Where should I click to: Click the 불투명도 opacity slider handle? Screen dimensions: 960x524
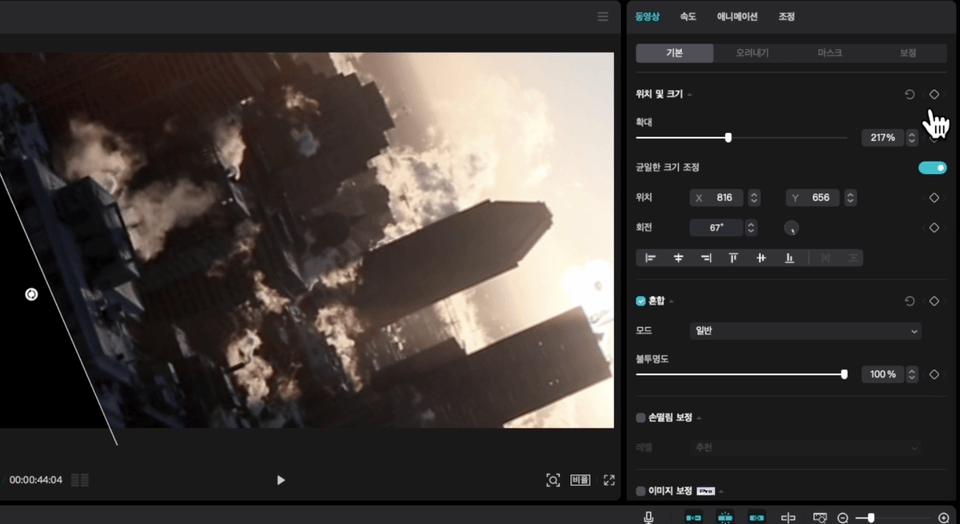tap(844, 374)
